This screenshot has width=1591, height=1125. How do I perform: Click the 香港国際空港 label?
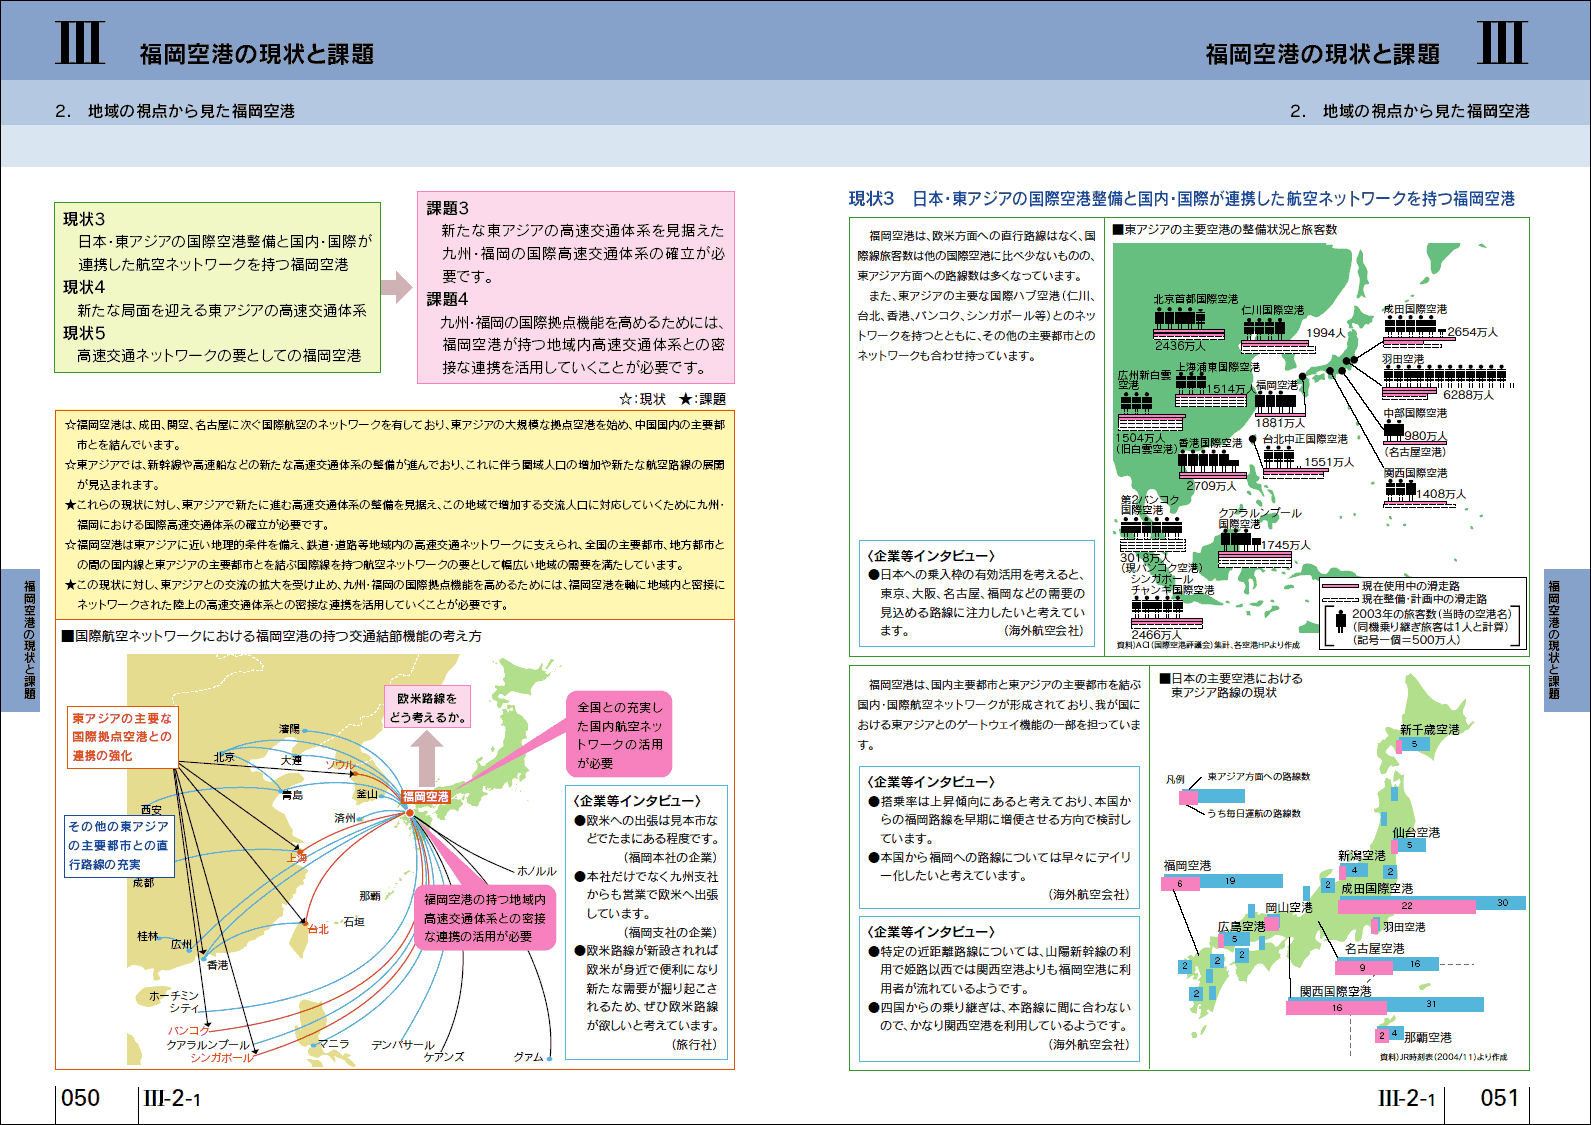[x=1210, y=443]
